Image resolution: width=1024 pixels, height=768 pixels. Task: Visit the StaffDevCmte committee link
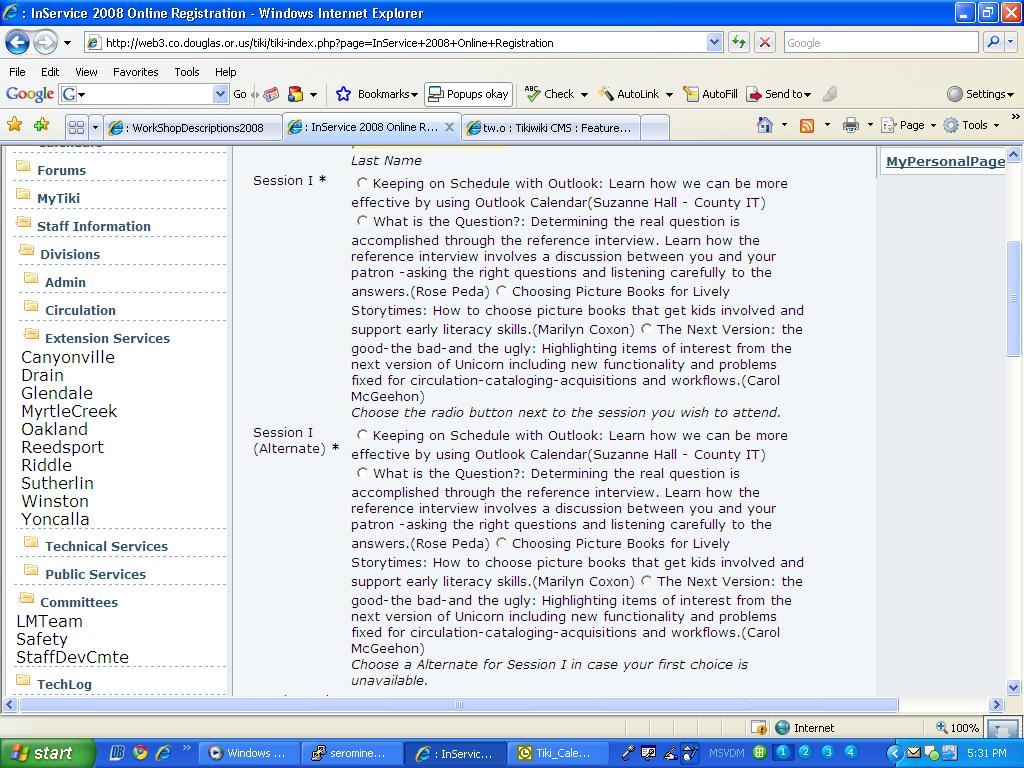tap(72, 657)
